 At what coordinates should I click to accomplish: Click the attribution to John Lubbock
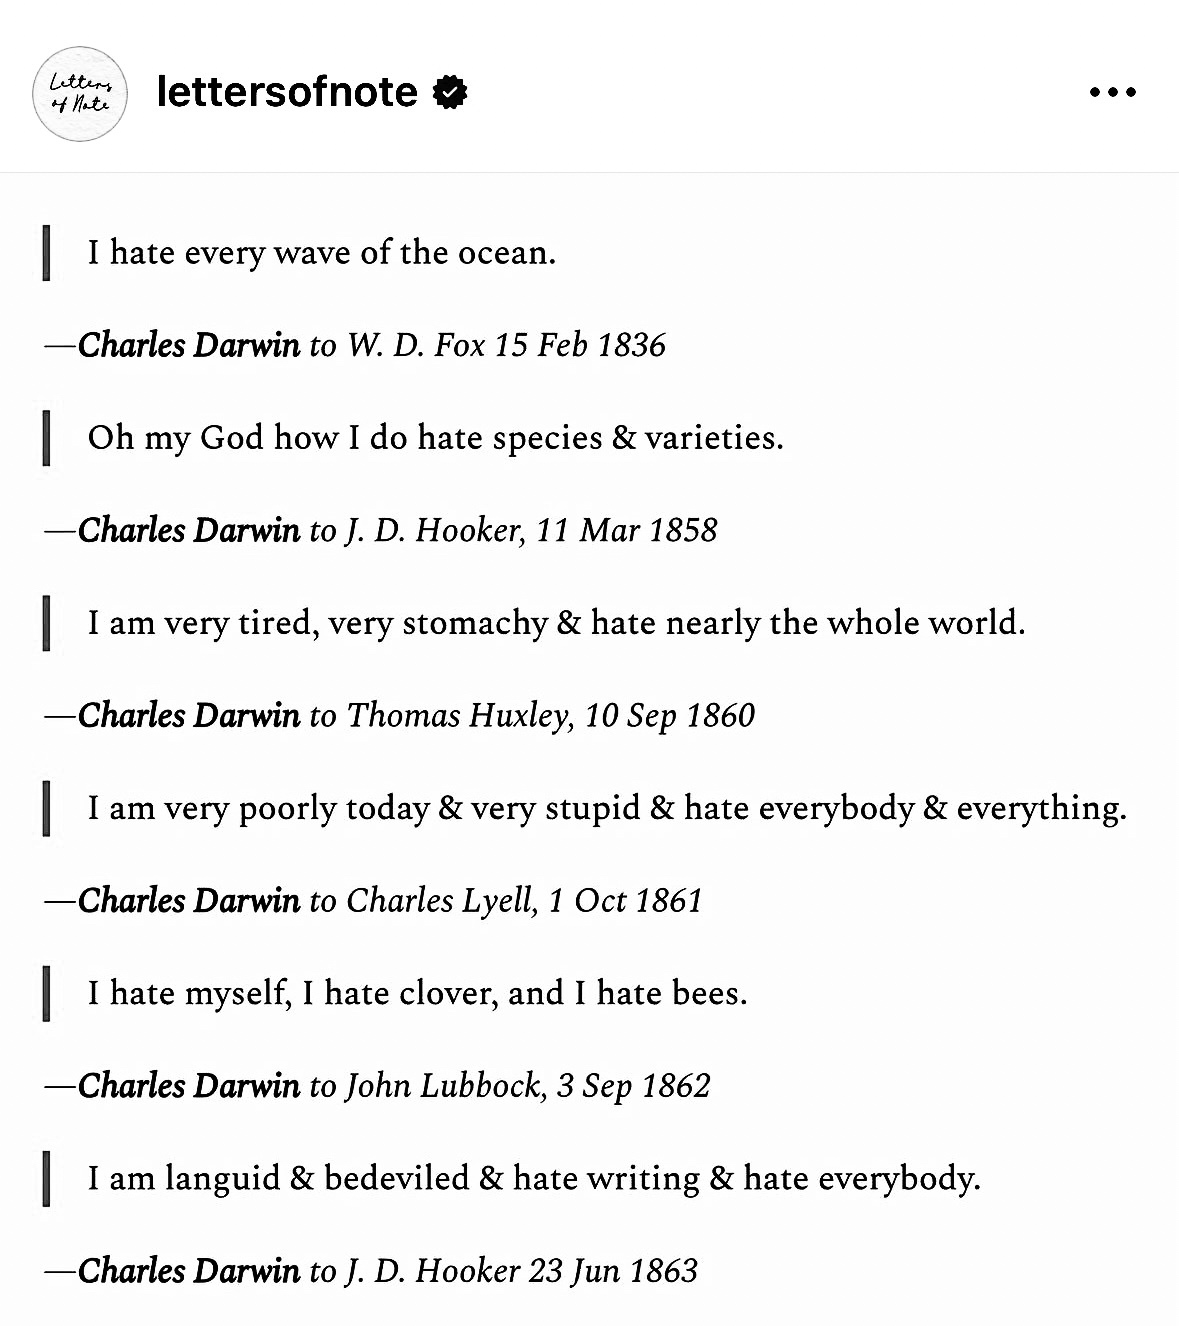point(377,1085)
